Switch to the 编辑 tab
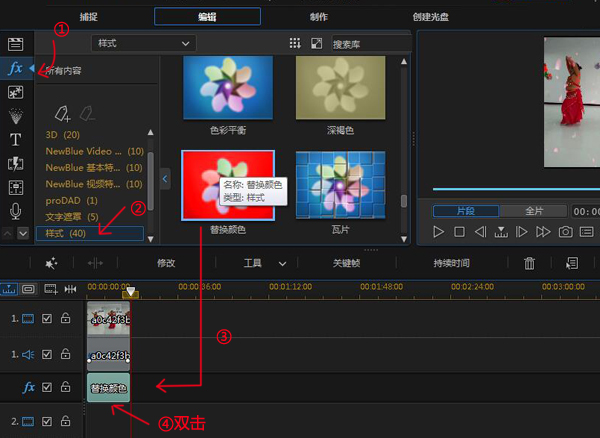The height and width of the screenshot is (438, 600). click(207, 17)
